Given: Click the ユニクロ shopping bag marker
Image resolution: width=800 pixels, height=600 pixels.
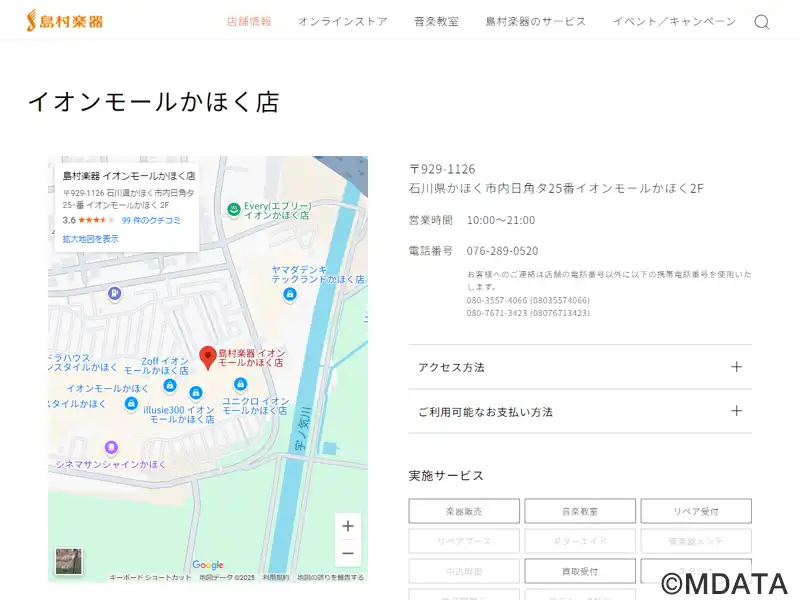Looking at the screenshot, I should [240, 384].
